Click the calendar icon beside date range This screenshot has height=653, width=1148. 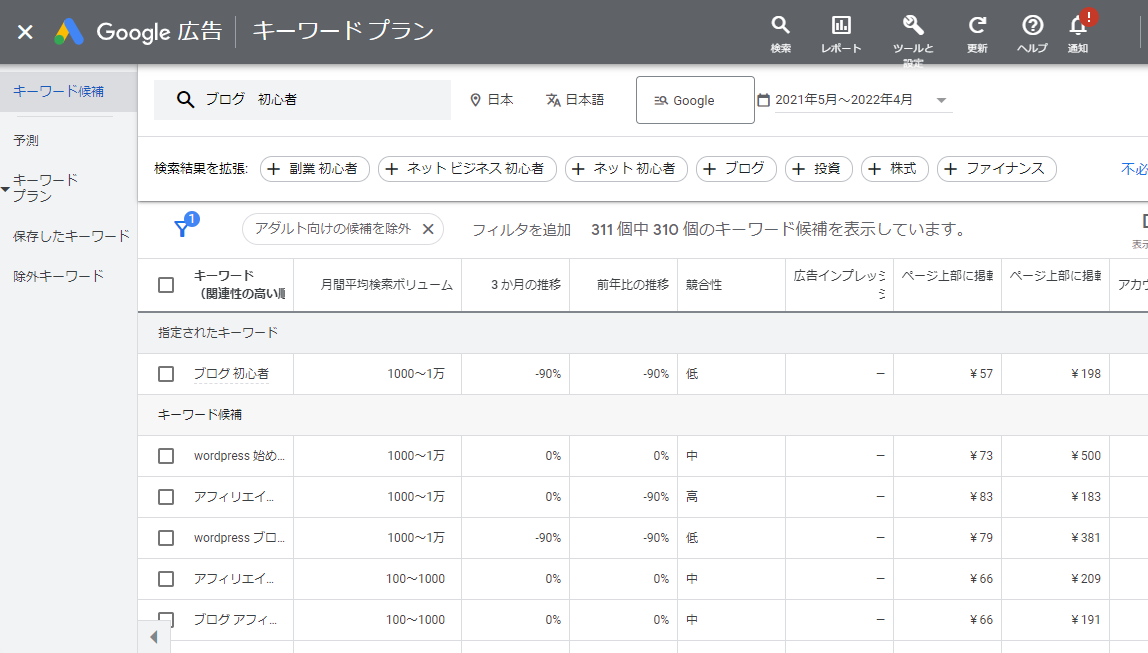763,100
